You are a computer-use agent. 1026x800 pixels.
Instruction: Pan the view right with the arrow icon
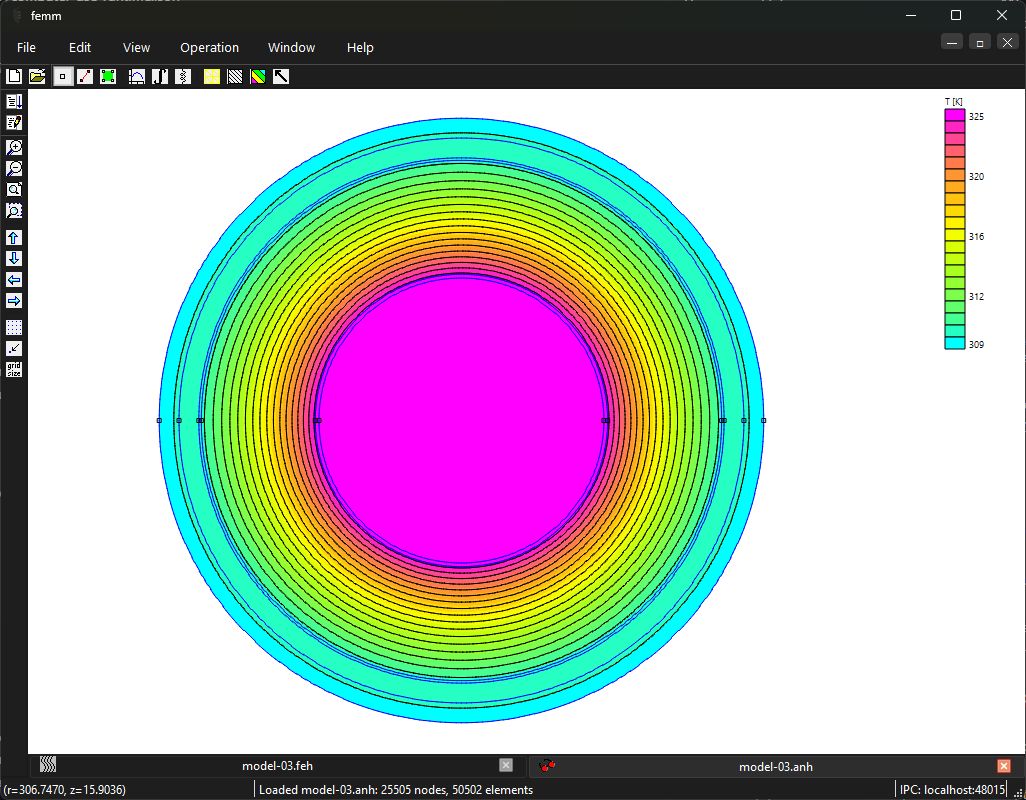click(x=14, y=300)
